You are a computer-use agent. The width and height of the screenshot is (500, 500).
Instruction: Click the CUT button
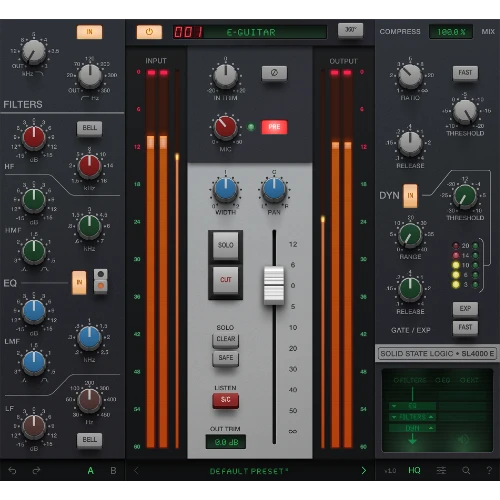pyautogui.click(x=225, y=280)
